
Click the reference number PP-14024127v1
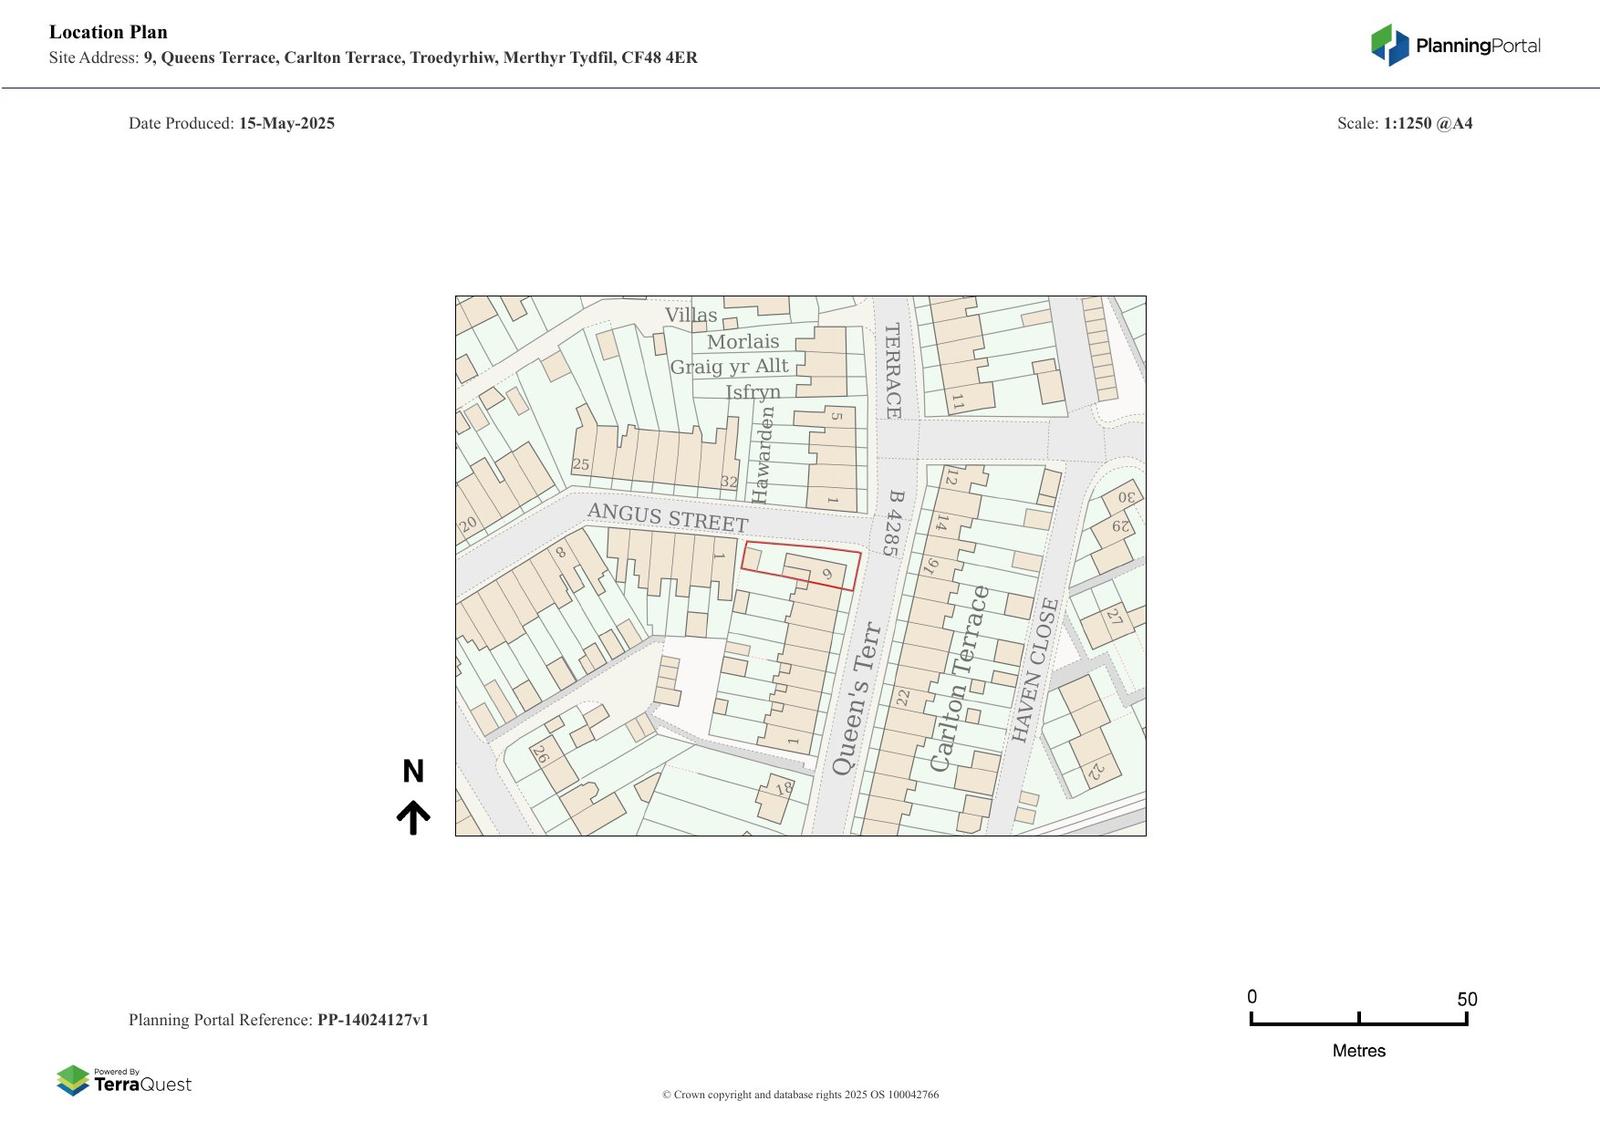point(373,1020)
